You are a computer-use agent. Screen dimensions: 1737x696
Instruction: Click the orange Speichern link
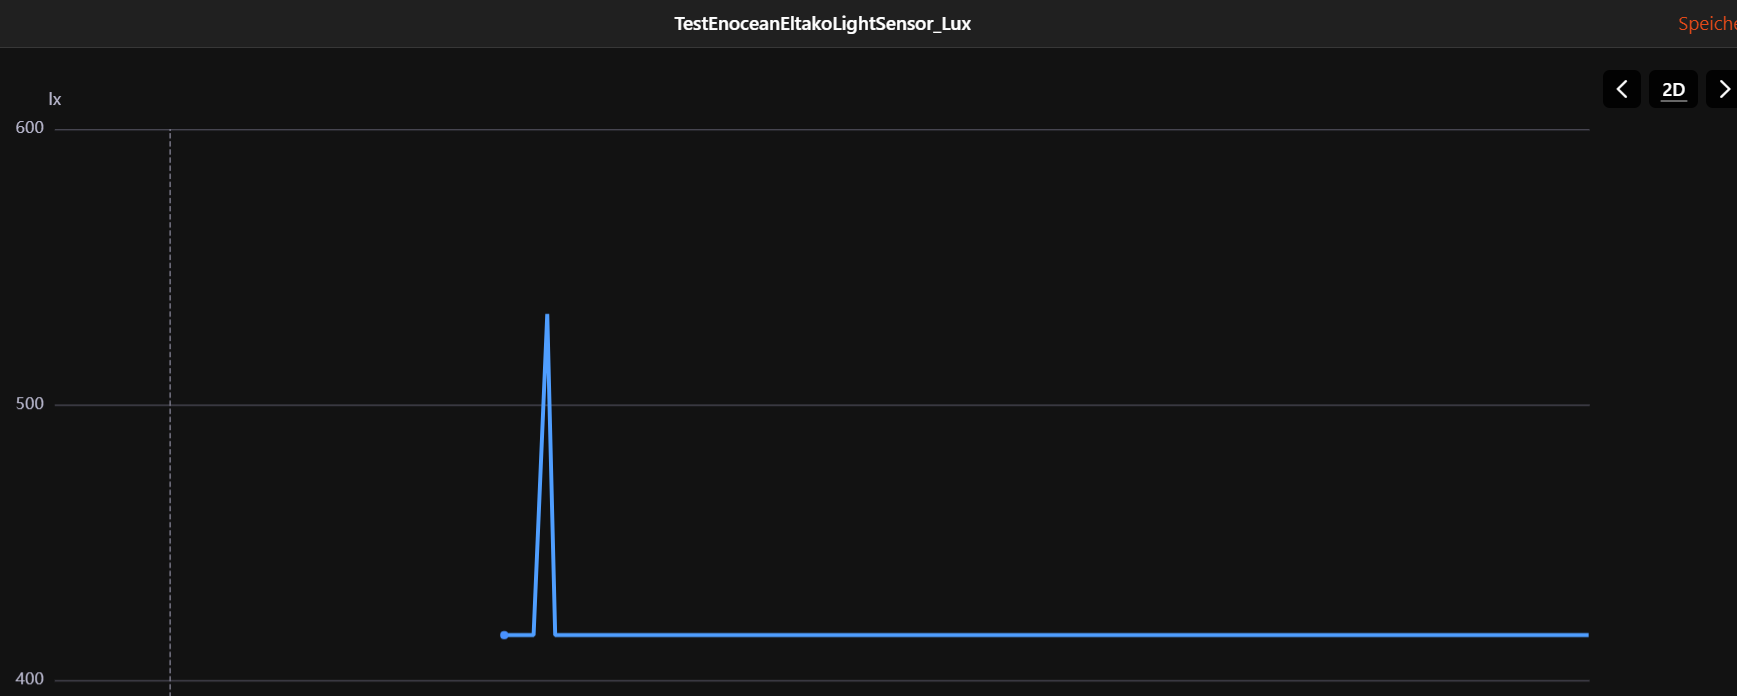pos(1707,23)
